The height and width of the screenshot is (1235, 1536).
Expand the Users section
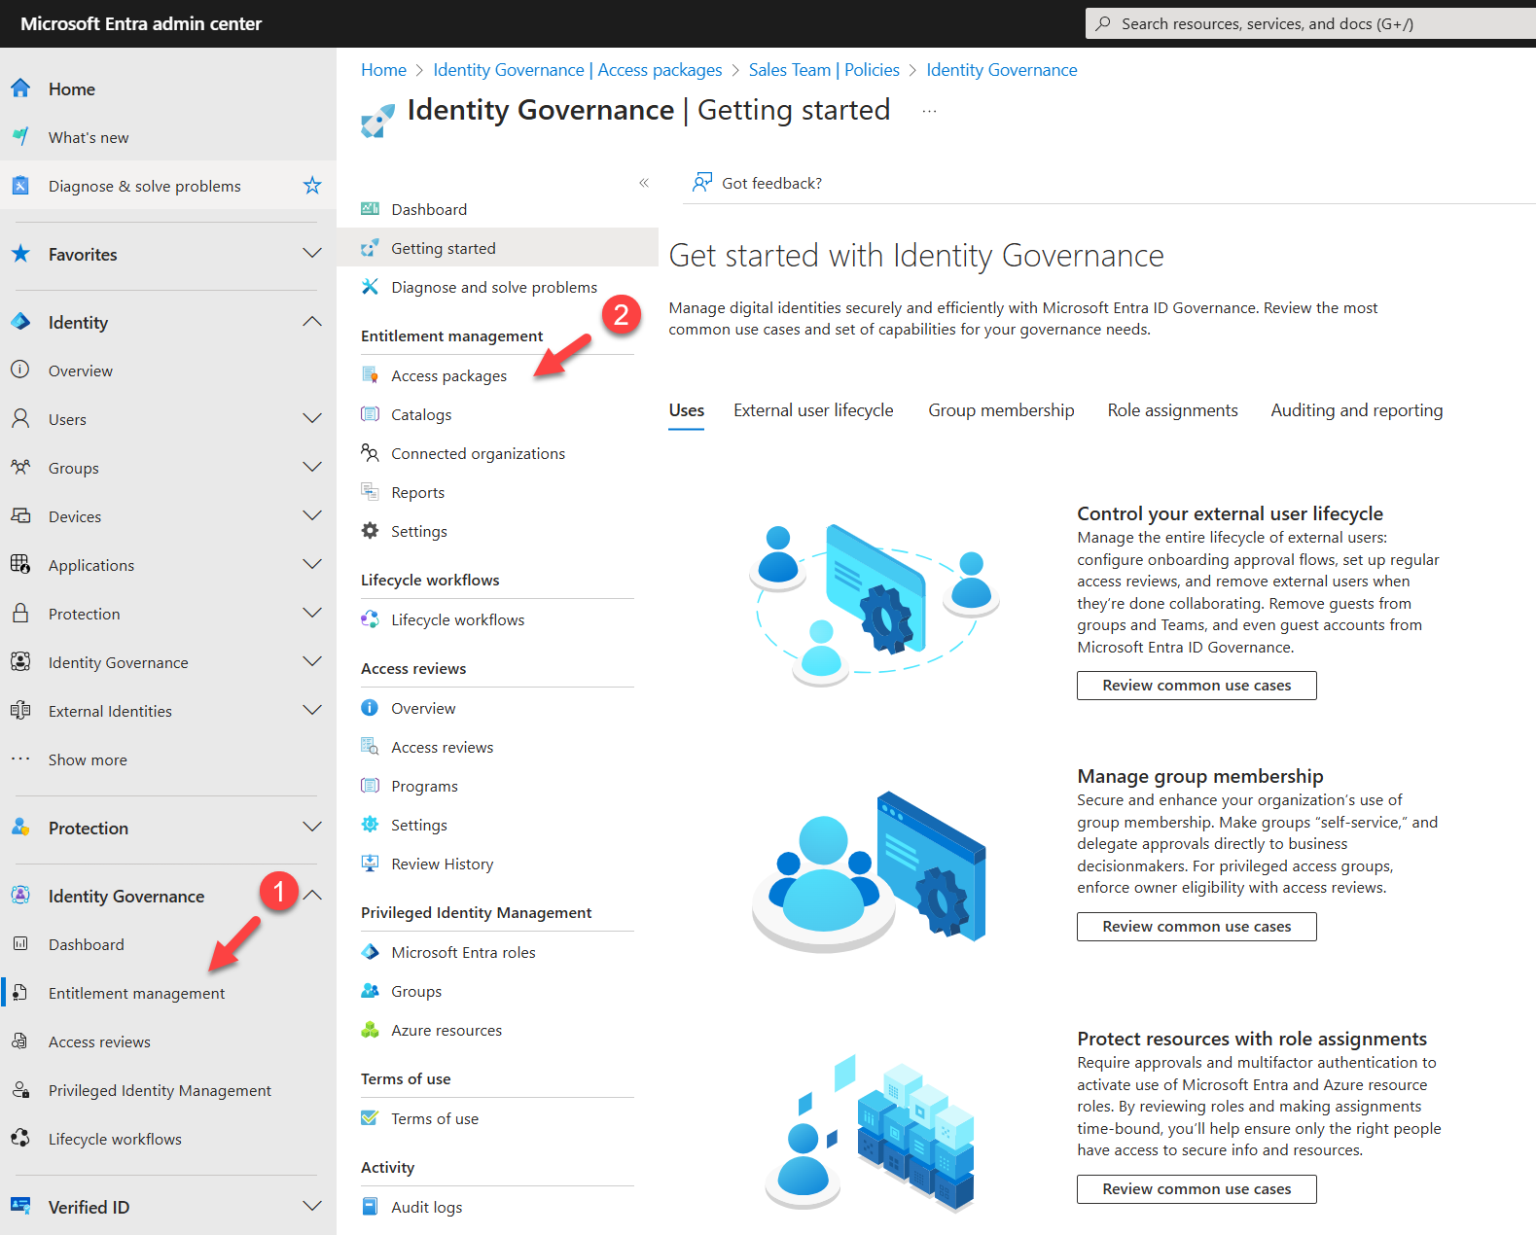[312, 418]
